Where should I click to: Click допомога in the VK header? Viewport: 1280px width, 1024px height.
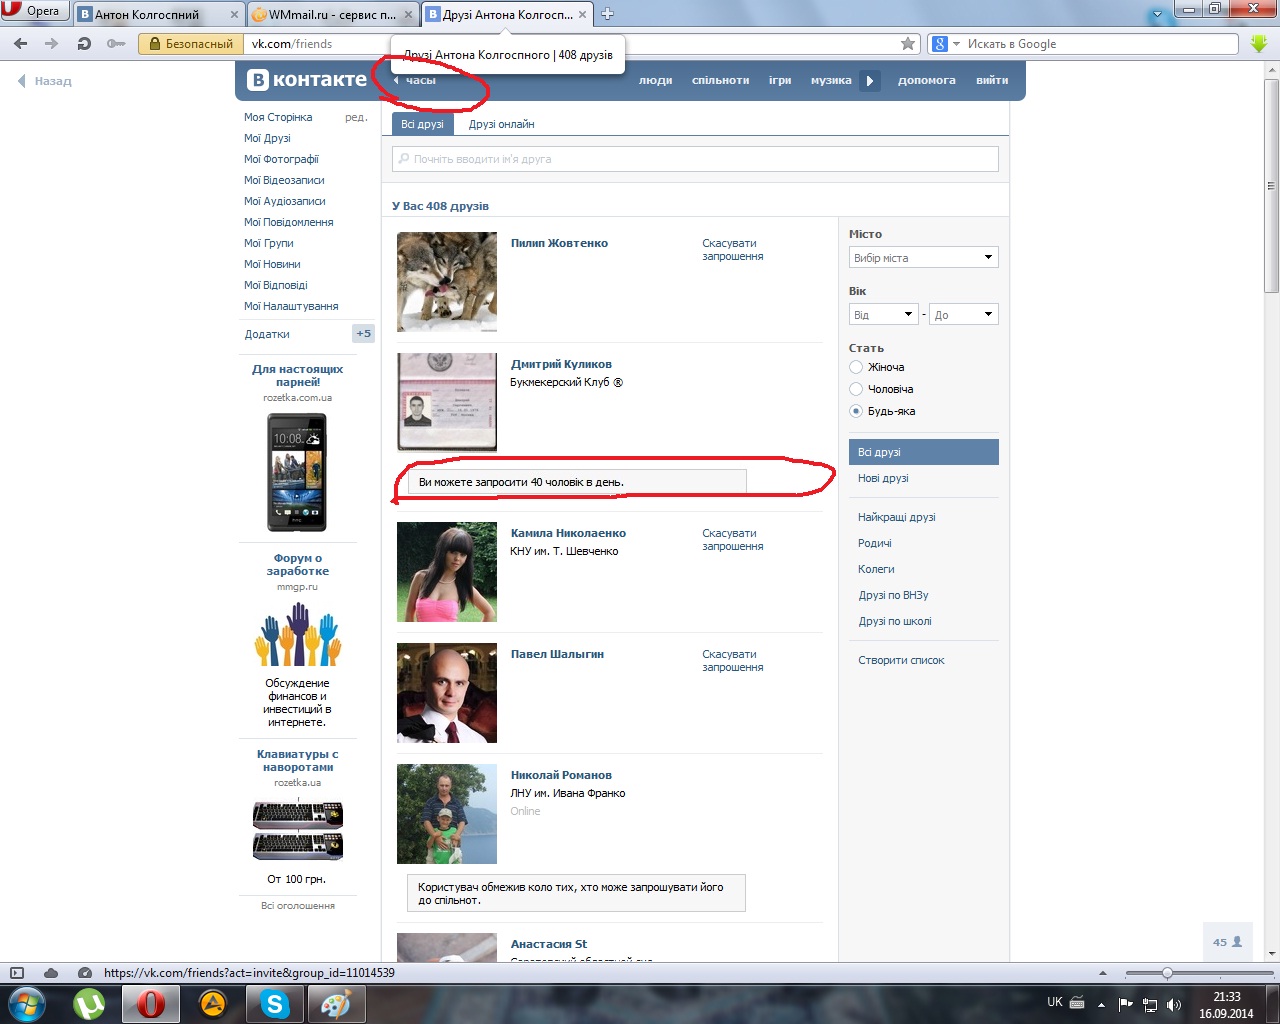926,81
